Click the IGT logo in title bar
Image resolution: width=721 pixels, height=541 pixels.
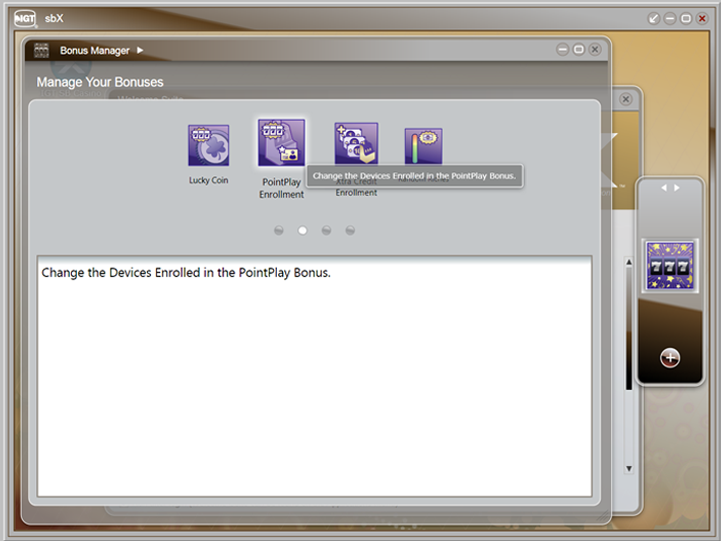[x=25, y=18]
